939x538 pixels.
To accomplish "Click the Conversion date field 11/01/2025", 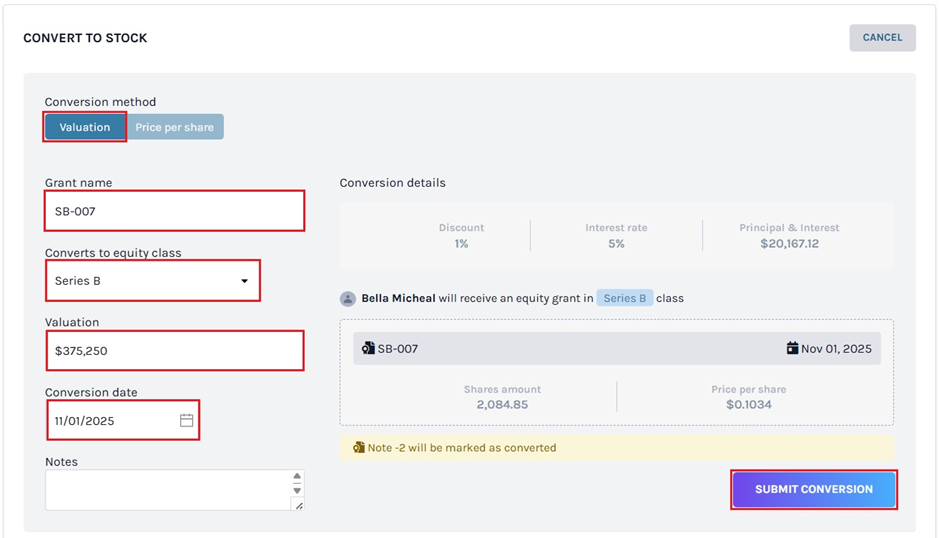I will 123,421.
